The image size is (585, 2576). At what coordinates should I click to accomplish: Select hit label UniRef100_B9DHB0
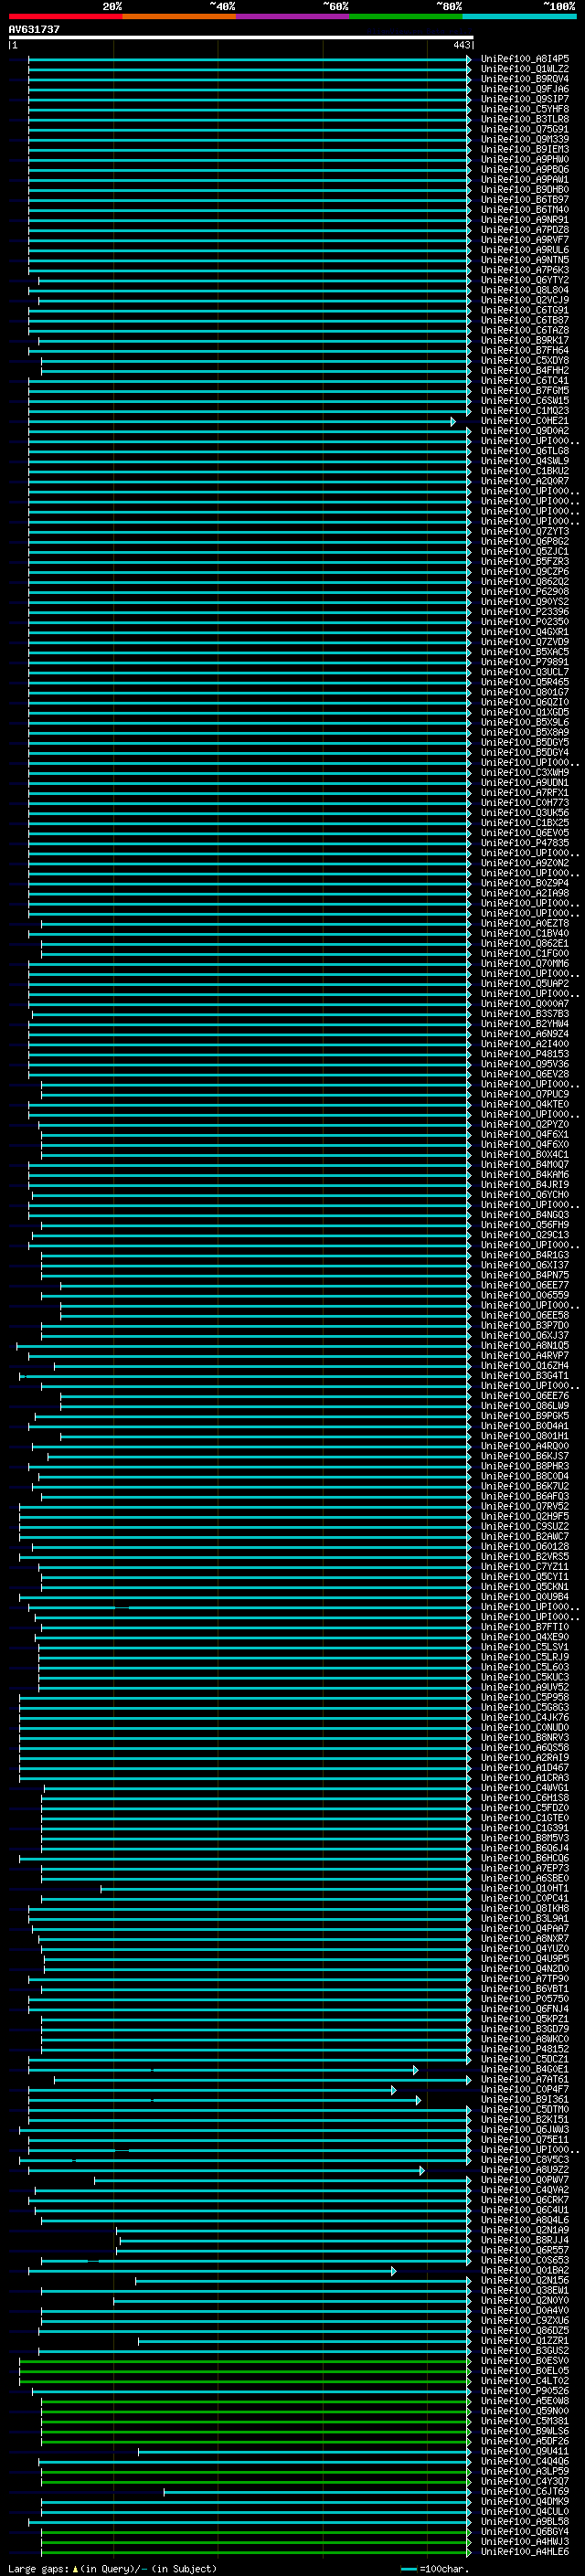point(525,190)
